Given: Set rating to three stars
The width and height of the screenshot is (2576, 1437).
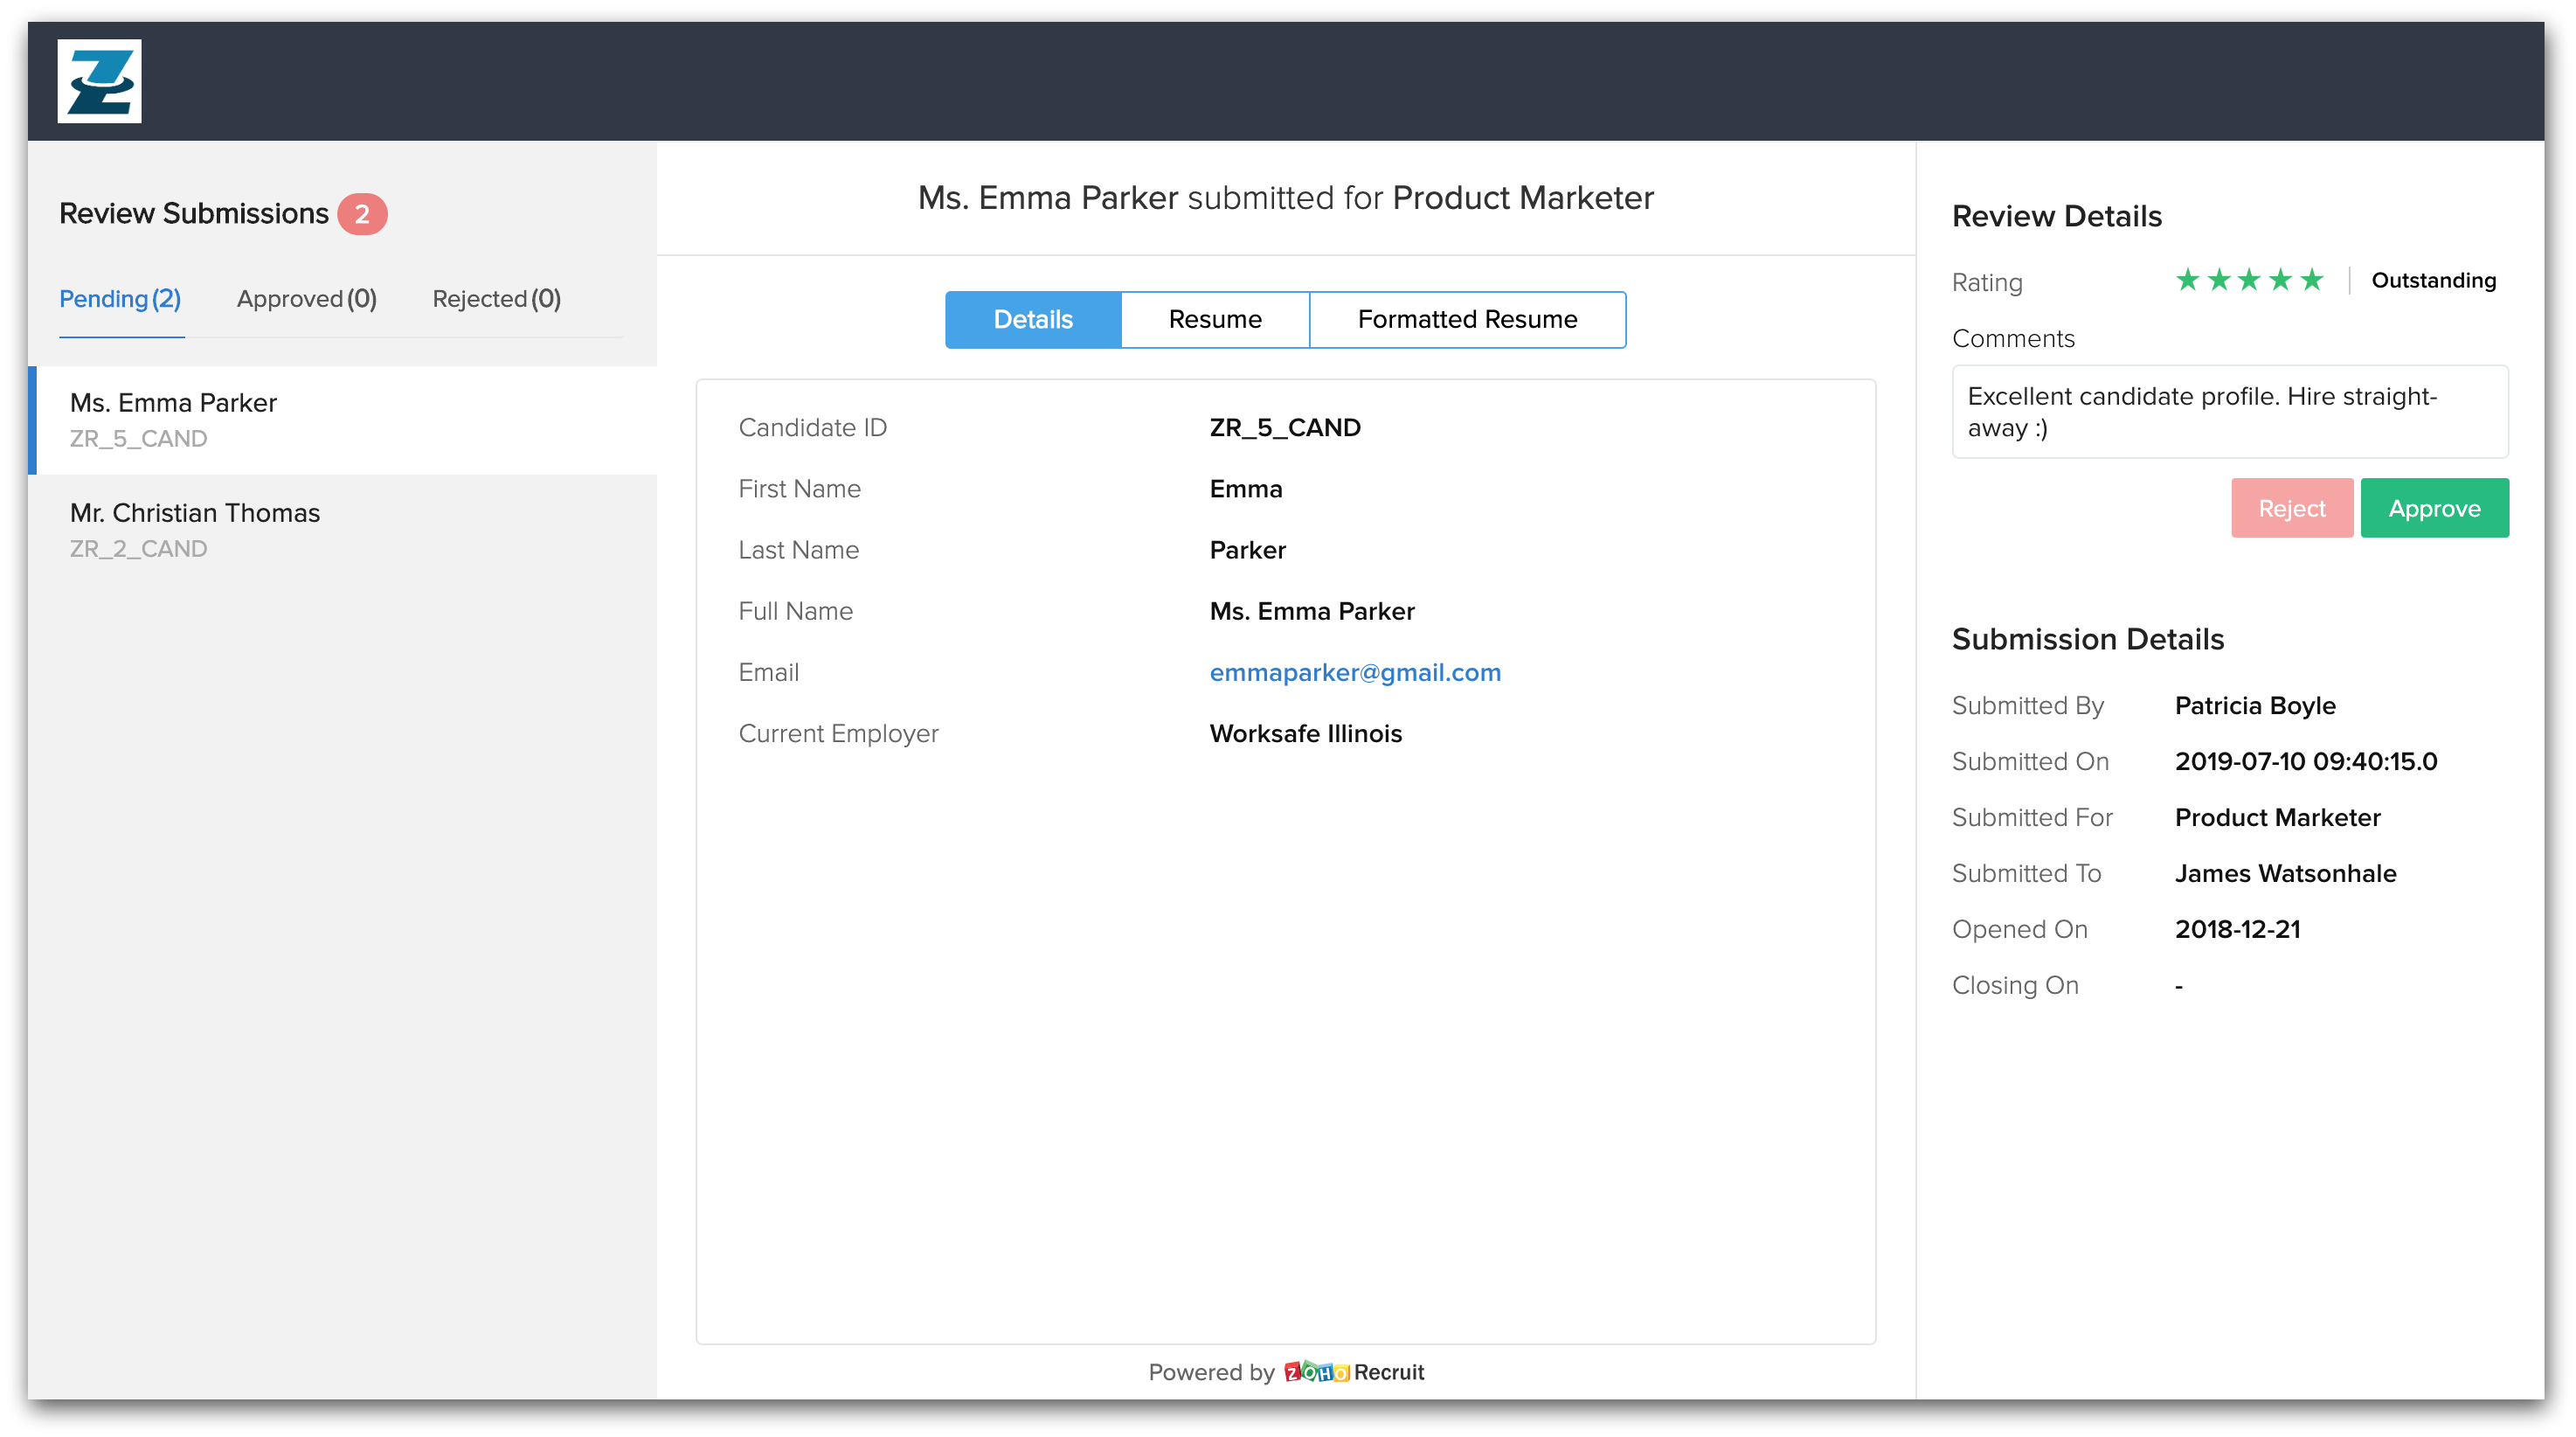Looking at the screenshot, I should coord(2249,280).
